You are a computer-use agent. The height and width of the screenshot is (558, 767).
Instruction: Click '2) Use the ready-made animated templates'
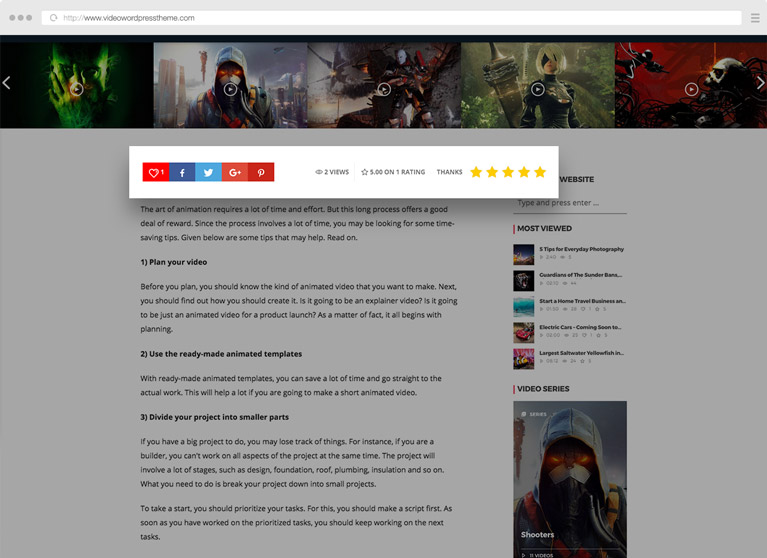[221, 354]
